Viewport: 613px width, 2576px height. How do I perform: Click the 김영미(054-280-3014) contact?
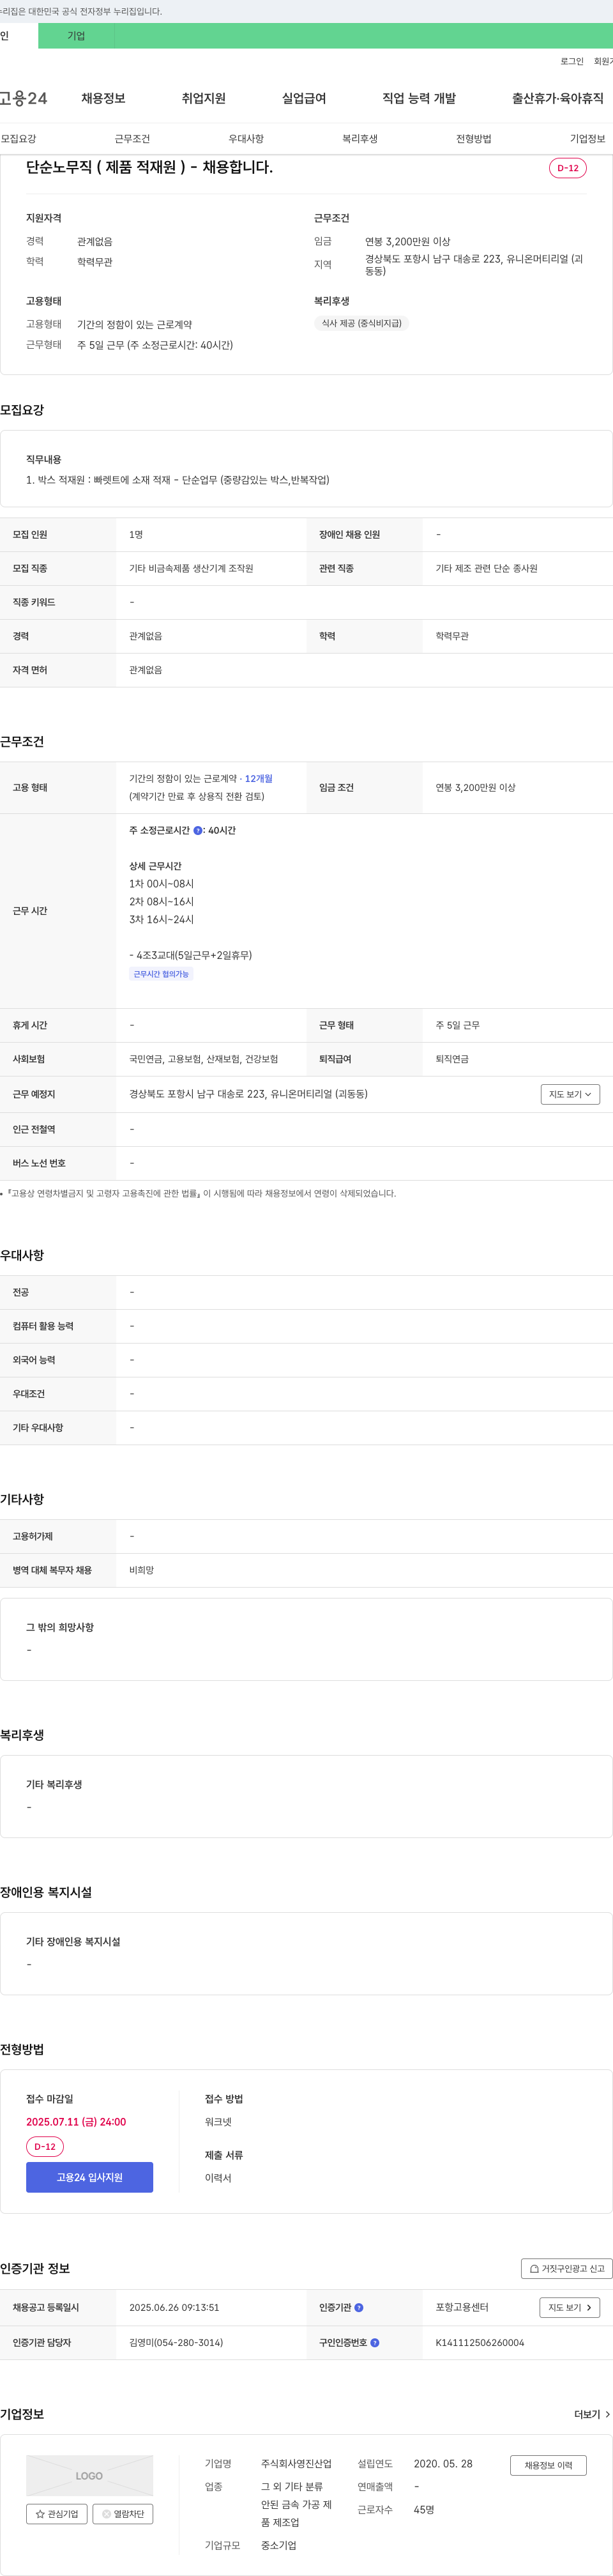176,2342
